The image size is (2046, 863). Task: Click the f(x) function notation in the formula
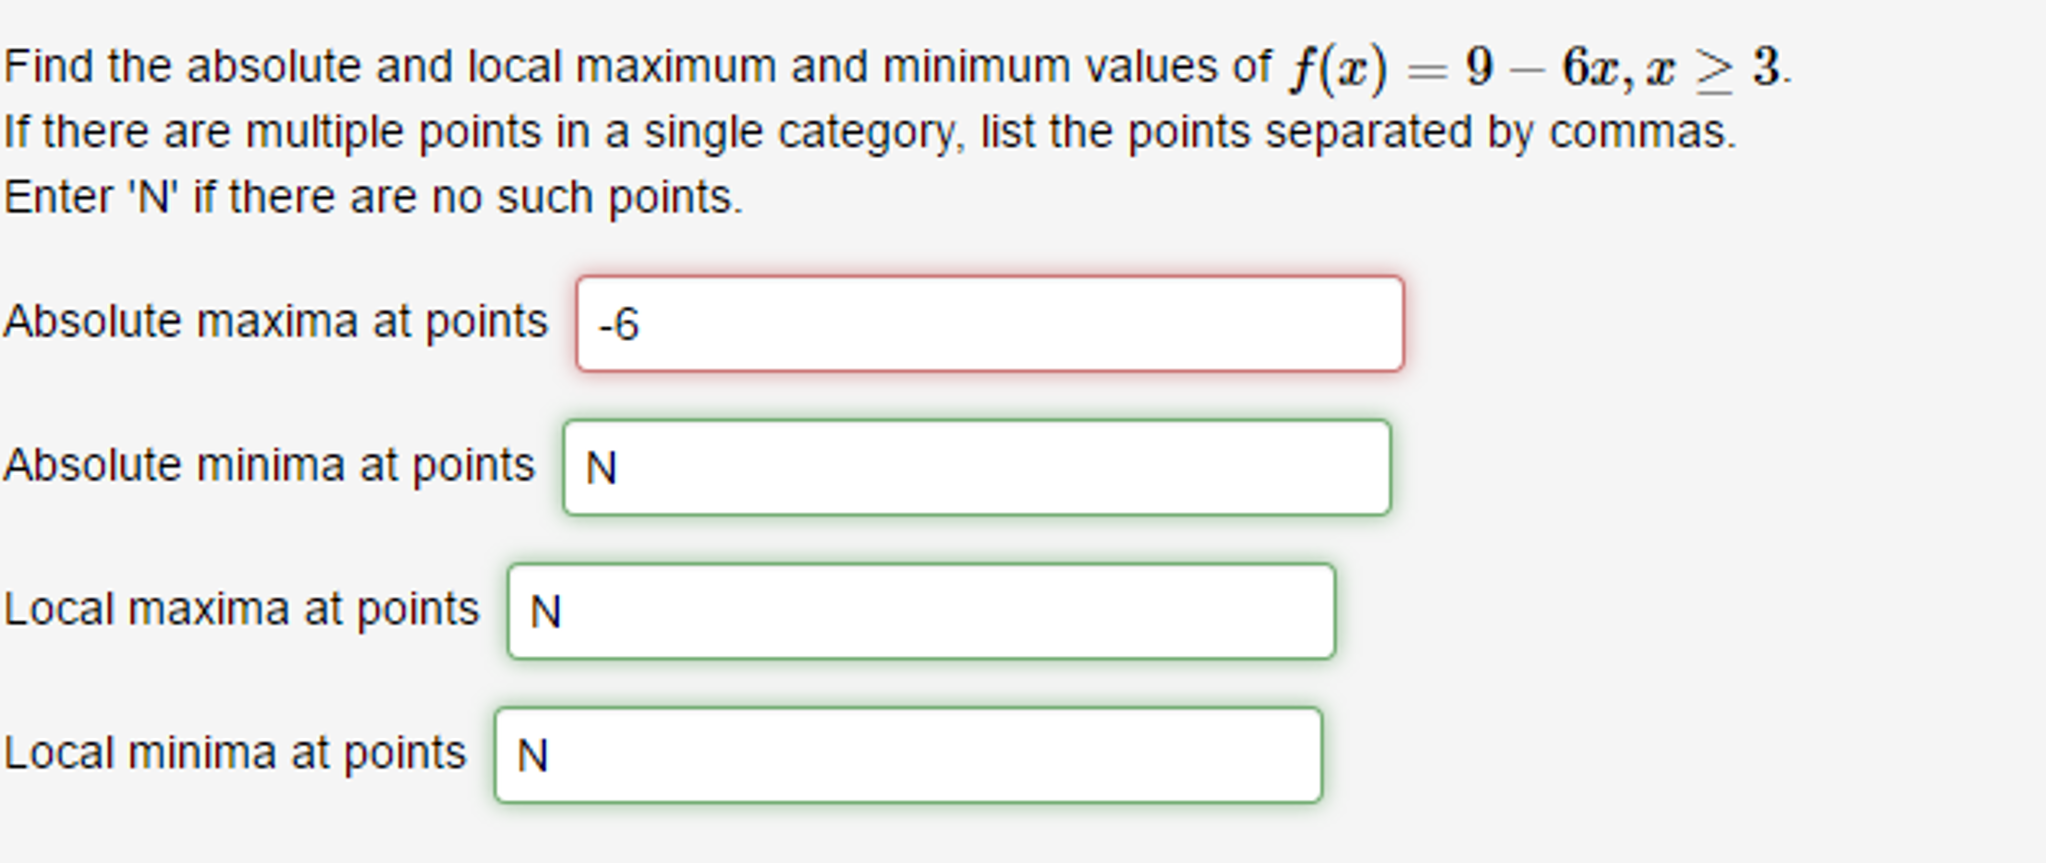(x=1338, y=68)
